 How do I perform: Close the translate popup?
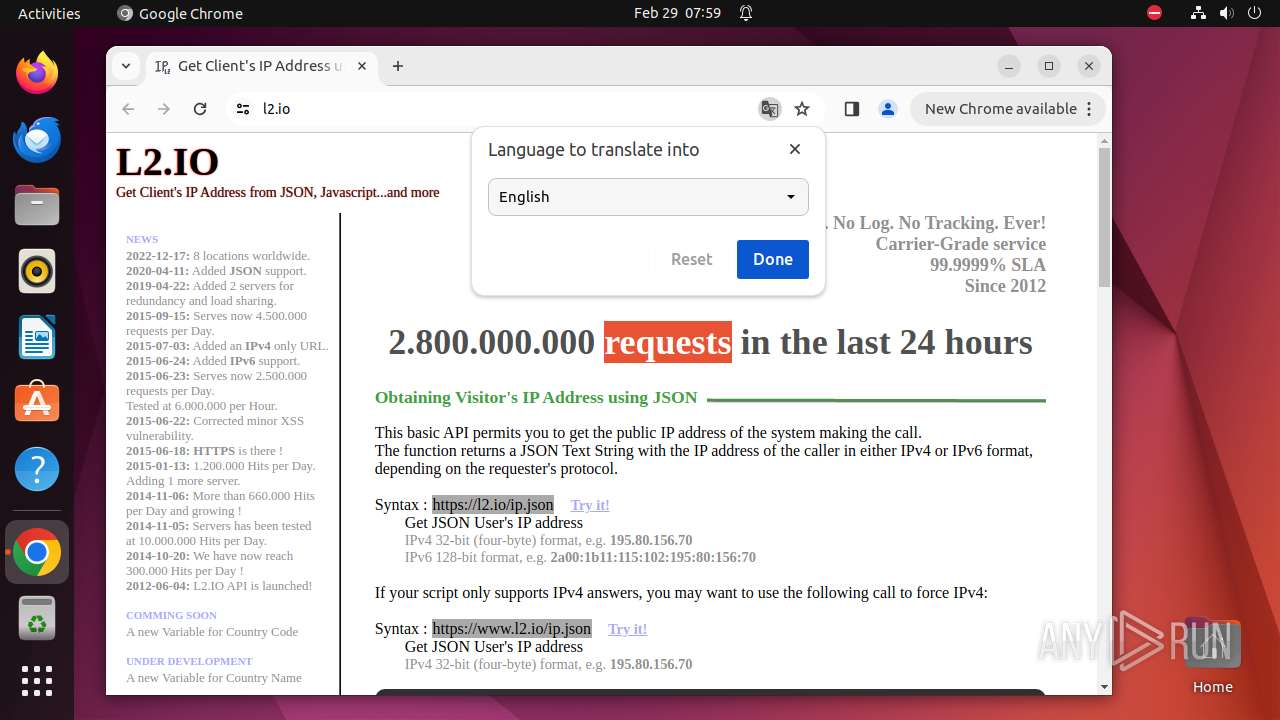click(x=795, y=149)
